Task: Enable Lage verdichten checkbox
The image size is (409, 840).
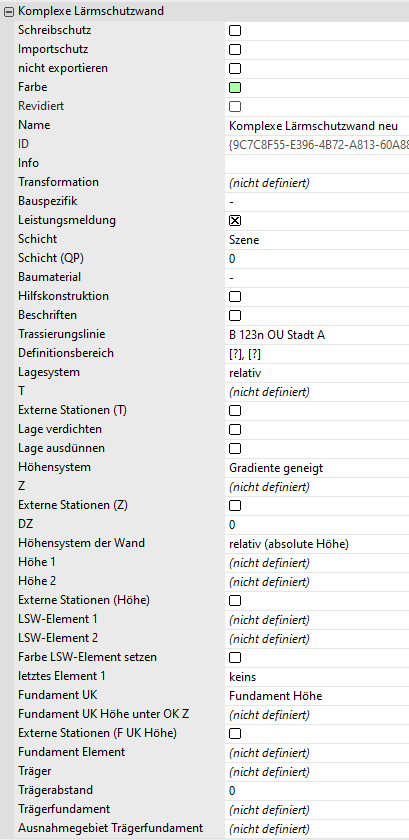Action: (235, 430)
